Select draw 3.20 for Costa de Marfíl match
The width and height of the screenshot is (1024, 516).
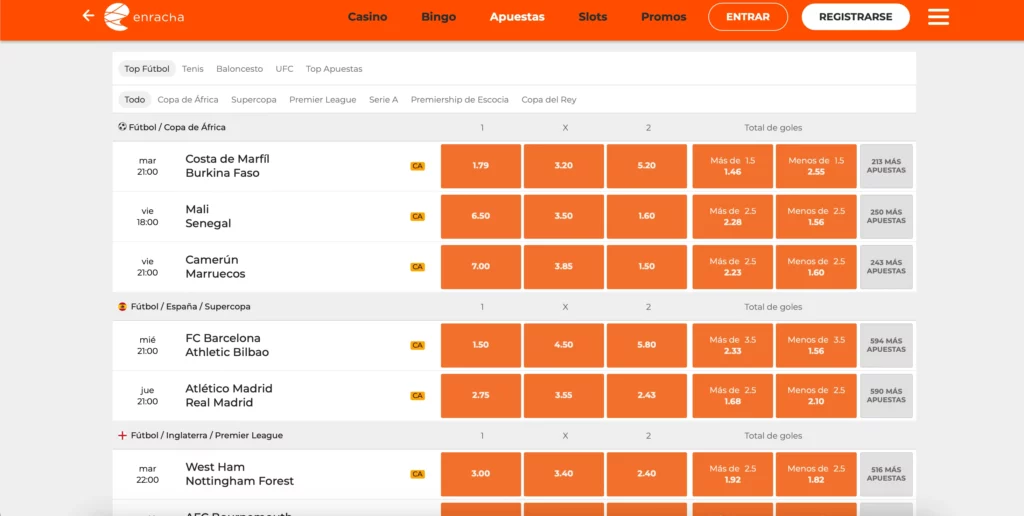[564, 166]
